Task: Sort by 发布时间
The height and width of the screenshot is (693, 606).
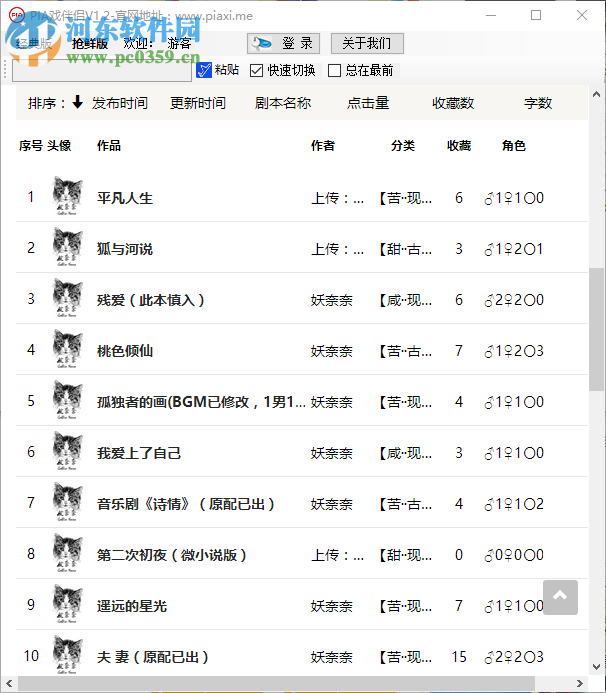Action: (120, 103)
